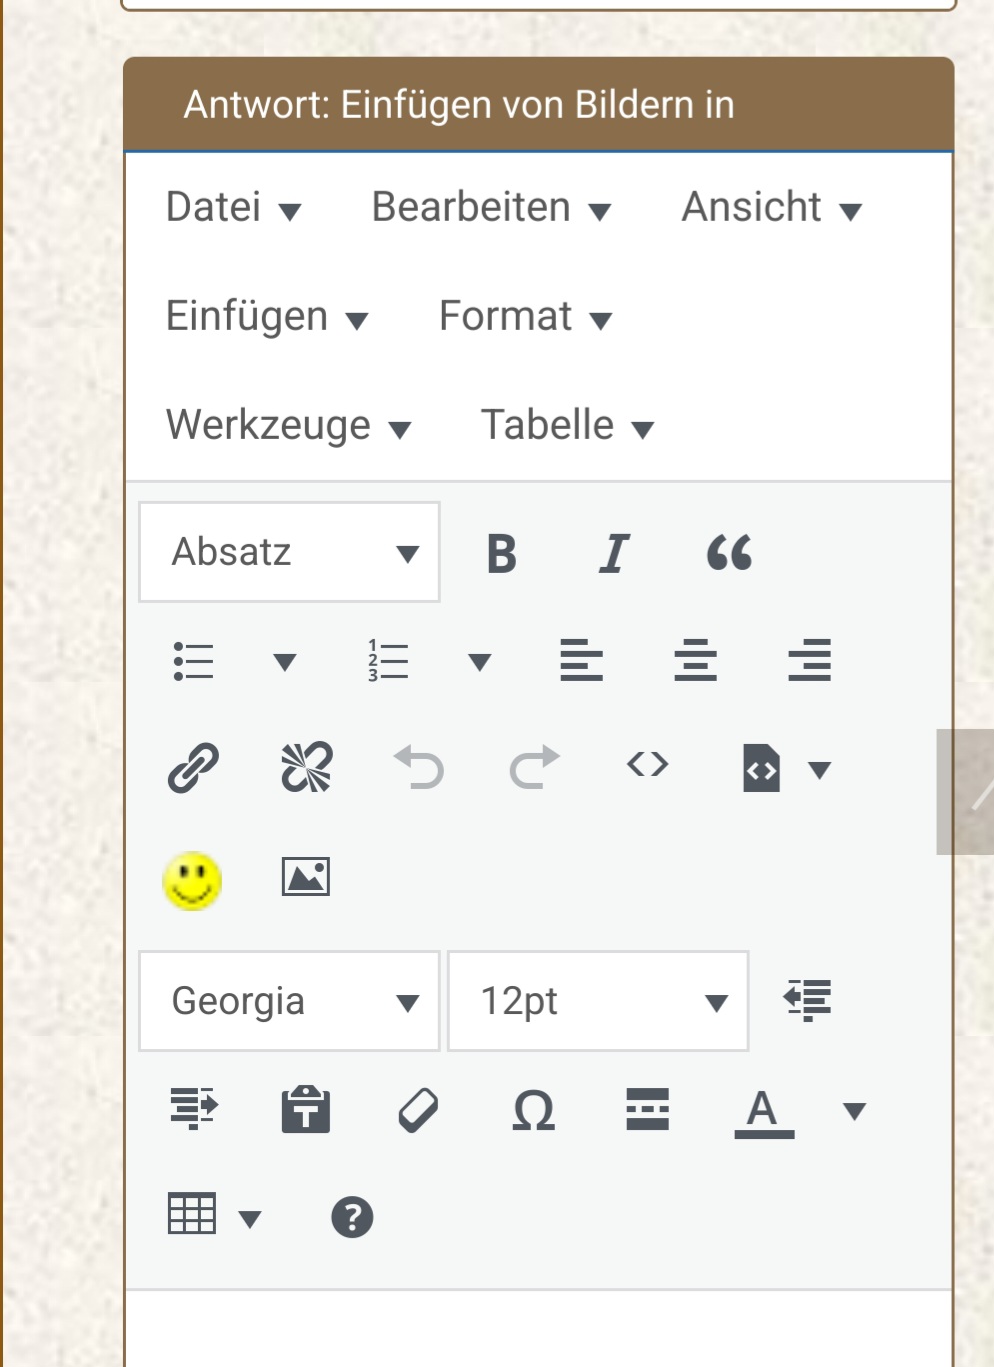Toggle blockquote formatting
994x1367 pixels.
point(729,553)
